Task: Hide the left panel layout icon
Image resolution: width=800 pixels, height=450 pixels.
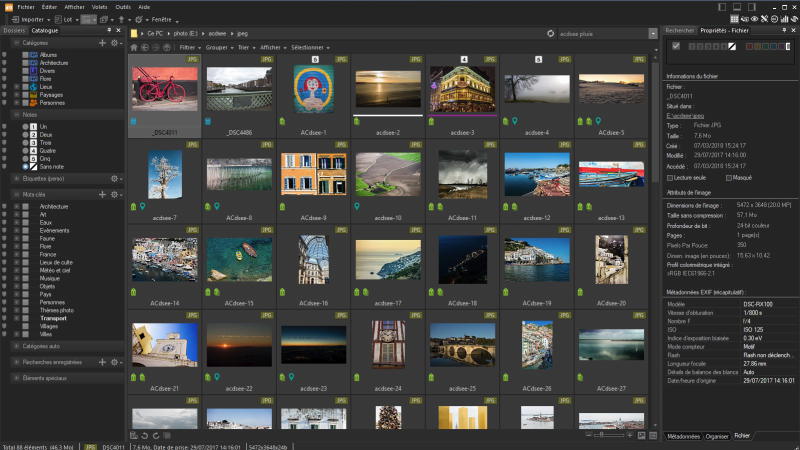Action: (722, 7)
